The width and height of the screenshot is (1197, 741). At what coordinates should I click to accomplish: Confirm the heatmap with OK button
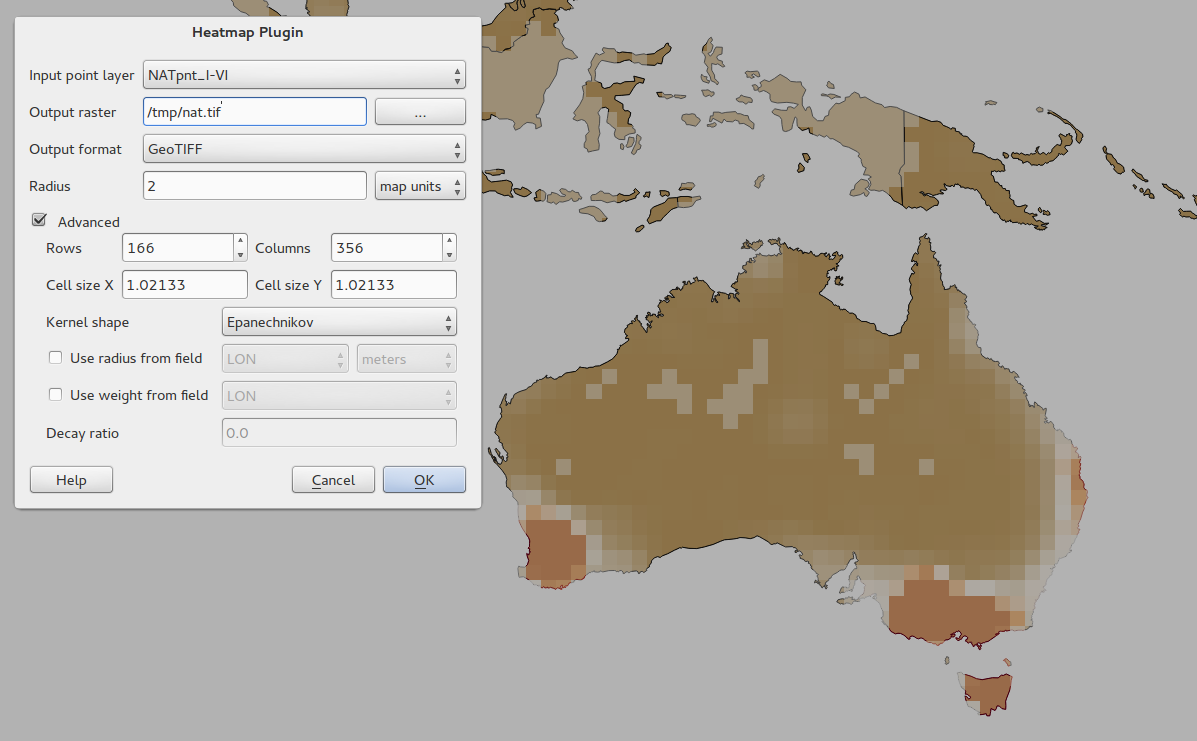[x=424, y=480]
